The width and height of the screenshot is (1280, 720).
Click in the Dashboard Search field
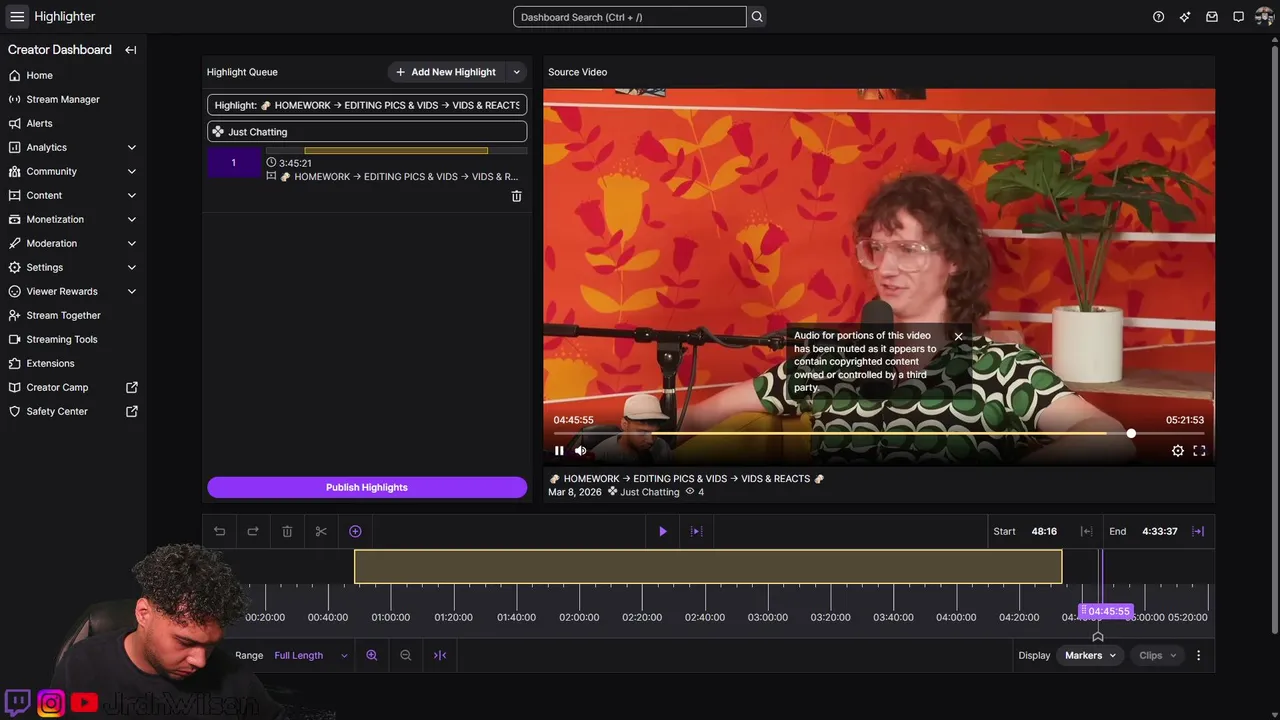coord(629,17)
